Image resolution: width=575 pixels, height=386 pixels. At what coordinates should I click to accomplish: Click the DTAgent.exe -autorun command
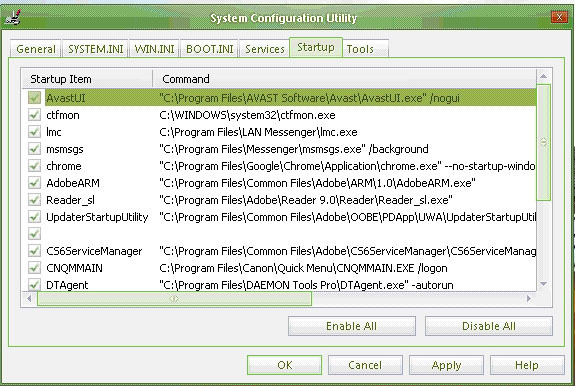tap(306, 285)
